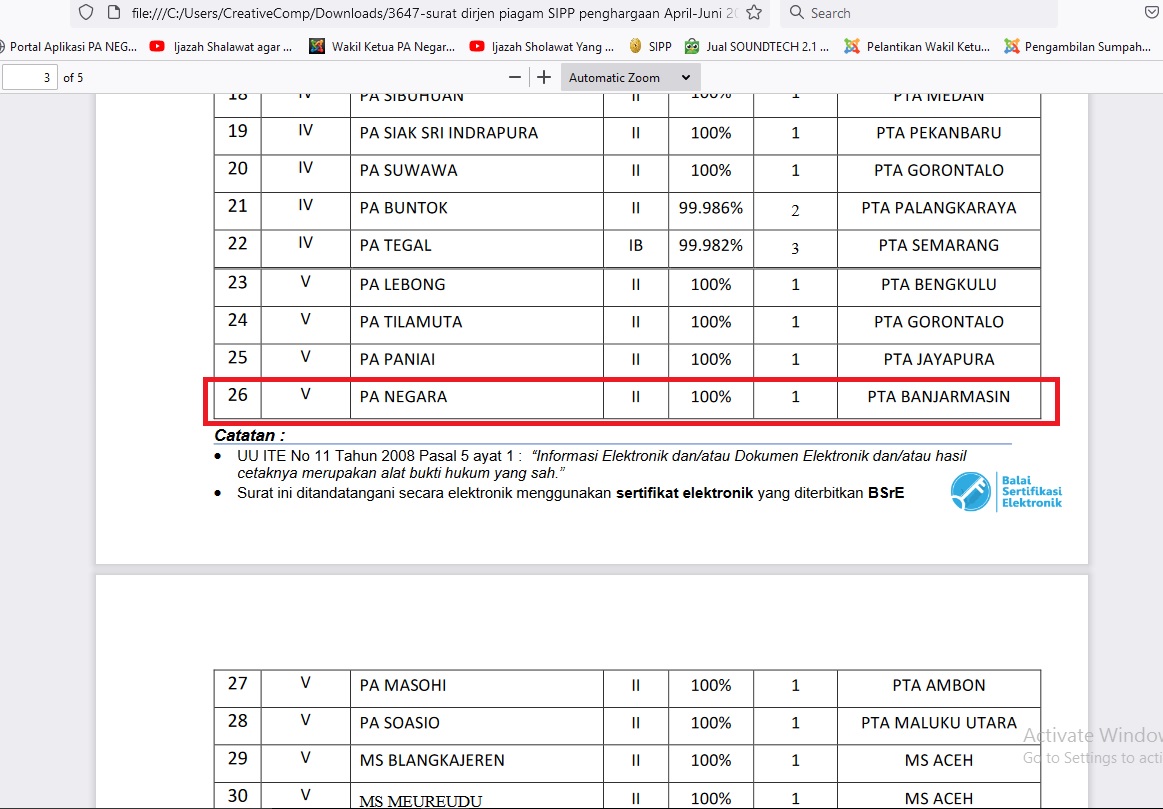This screenshot has height=809, width=1163.
Task: Click the magnifier icon in the search box
Action: 797,13
